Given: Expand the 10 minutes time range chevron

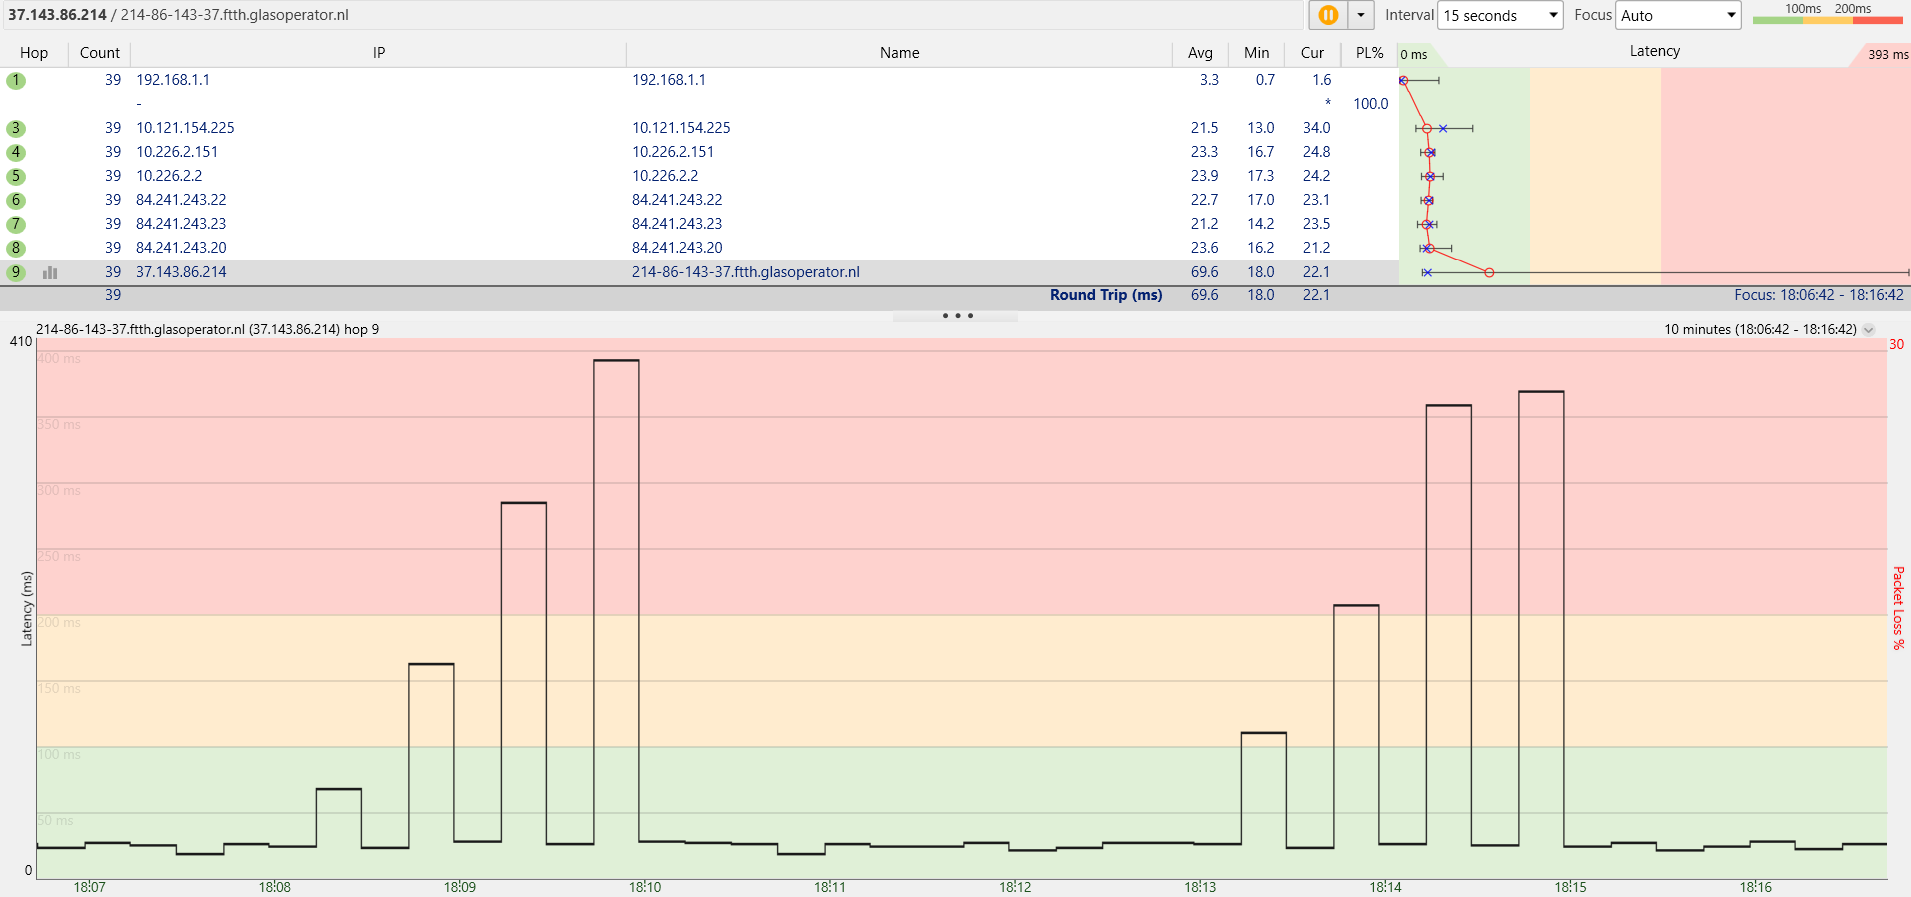Looking at the screenshot, I should pyautogui.click(x=1869, y=329).
